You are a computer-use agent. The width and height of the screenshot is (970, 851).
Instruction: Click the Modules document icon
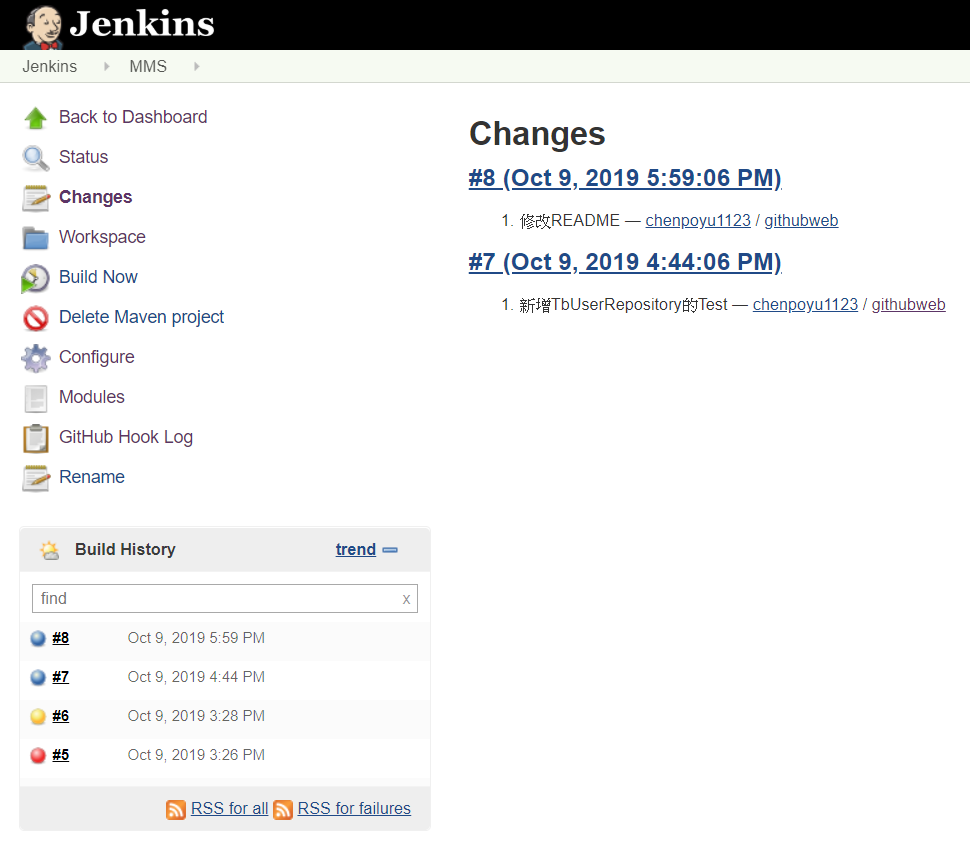tap(35, 398)
